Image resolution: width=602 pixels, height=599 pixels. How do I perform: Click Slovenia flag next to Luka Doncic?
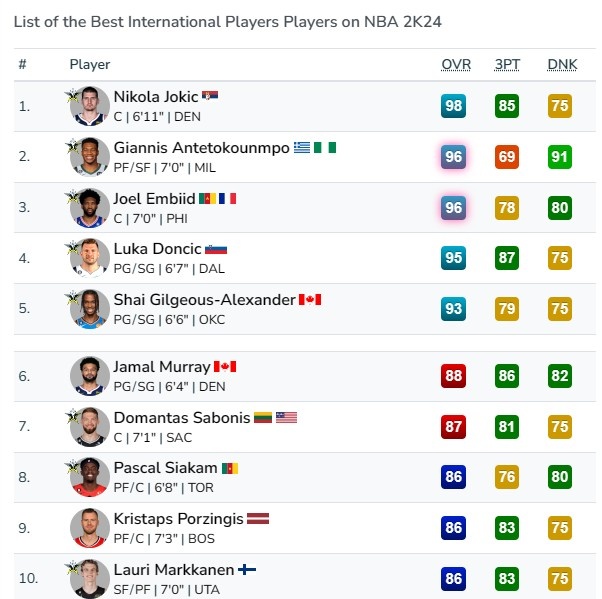216,249
